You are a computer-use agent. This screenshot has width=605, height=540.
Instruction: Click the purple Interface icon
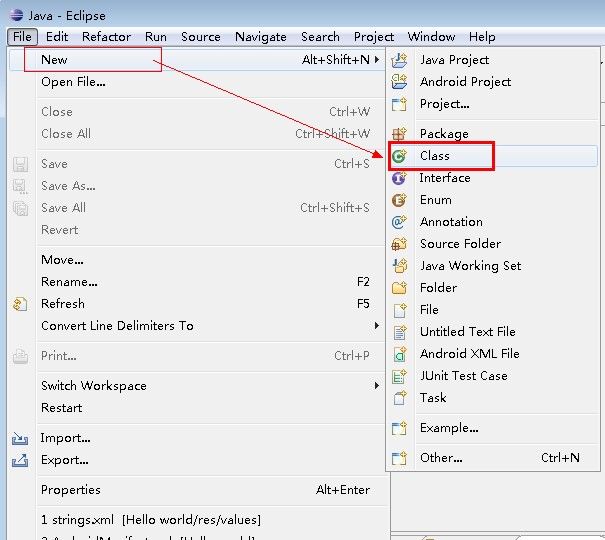pyautogui.click(x=399, y=178)
